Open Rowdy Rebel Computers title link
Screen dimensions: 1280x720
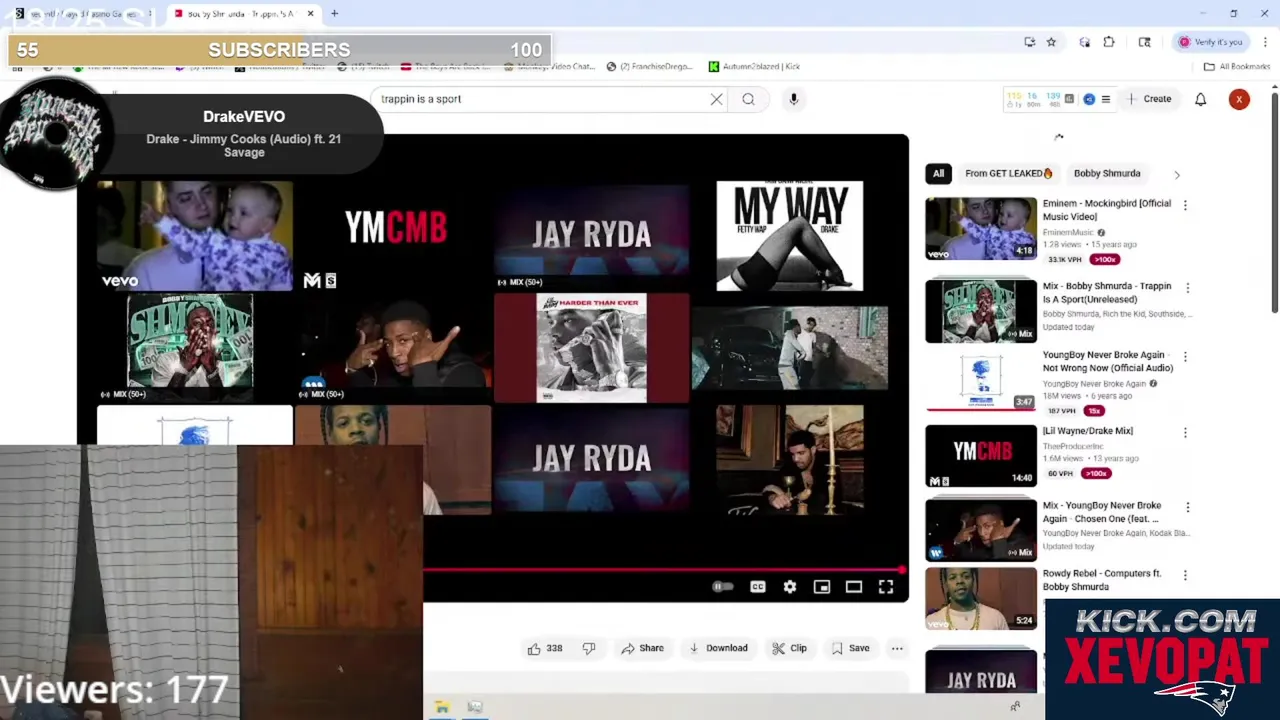[1102, 580]
